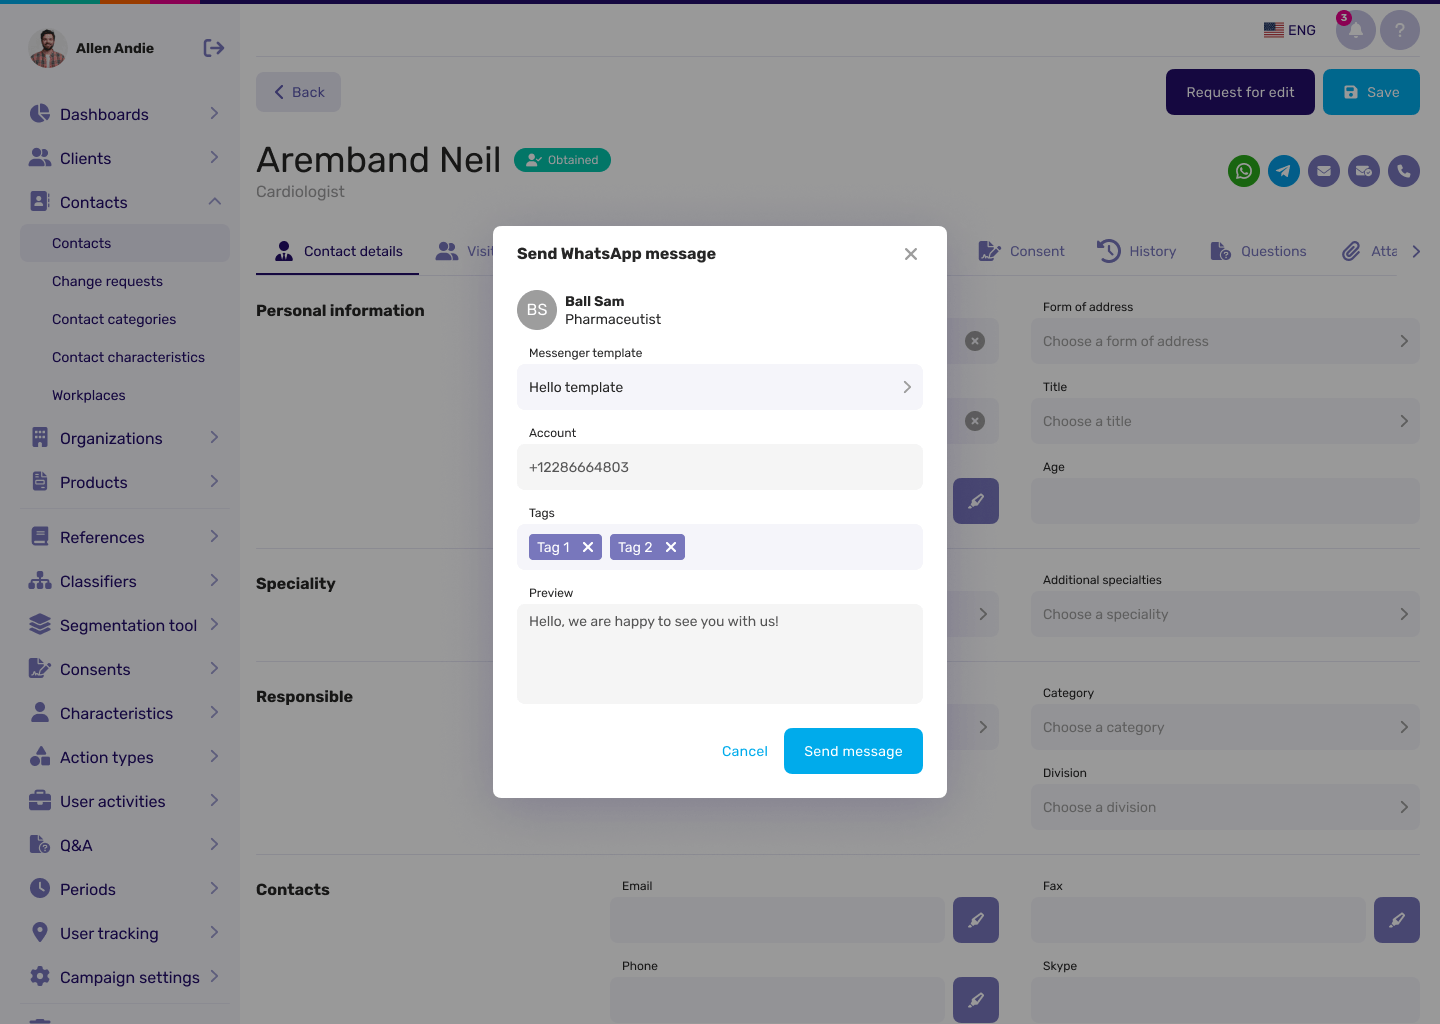Click the US flag language icon
Screen dimensions: 1440x1024
pos(1274,30)
